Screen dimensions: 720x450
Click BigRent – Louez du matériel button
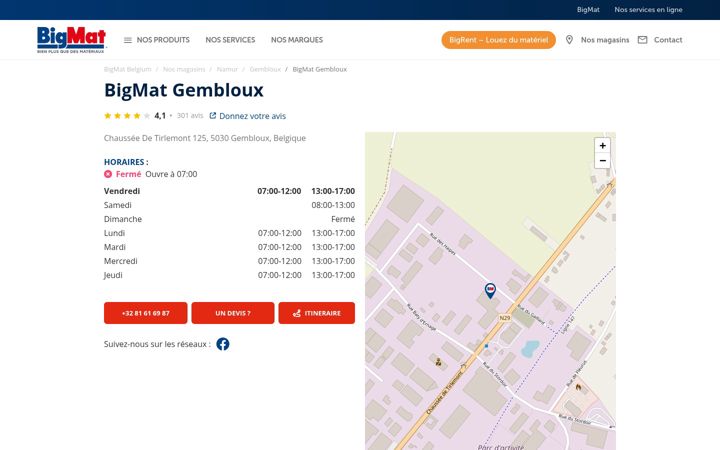[499, 40]
